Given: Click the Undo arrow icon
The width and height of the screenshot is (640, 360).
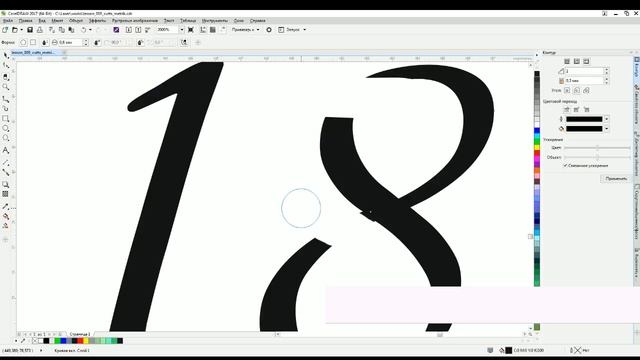Looking at the screenshot, I should tap(84, 30).
